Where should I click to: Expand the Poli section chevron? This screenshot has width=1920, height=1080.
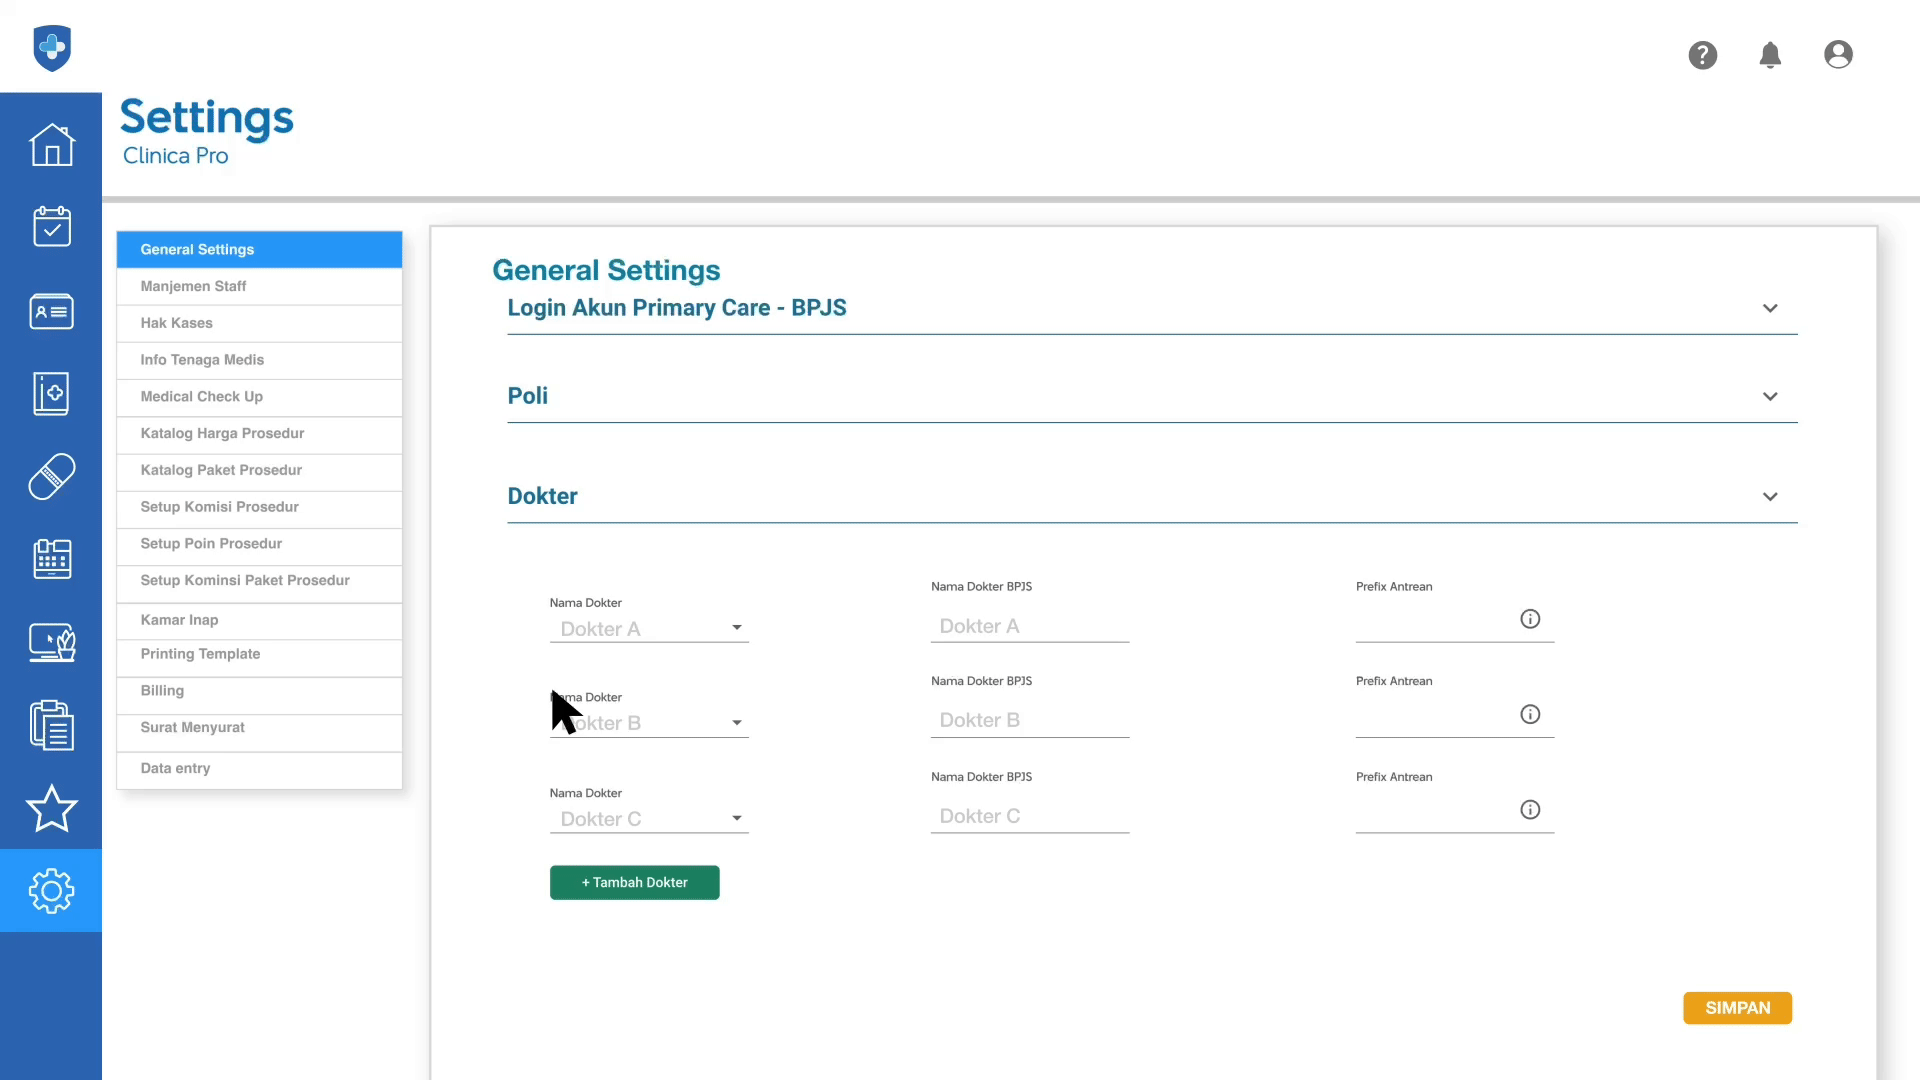[1769, 396]
